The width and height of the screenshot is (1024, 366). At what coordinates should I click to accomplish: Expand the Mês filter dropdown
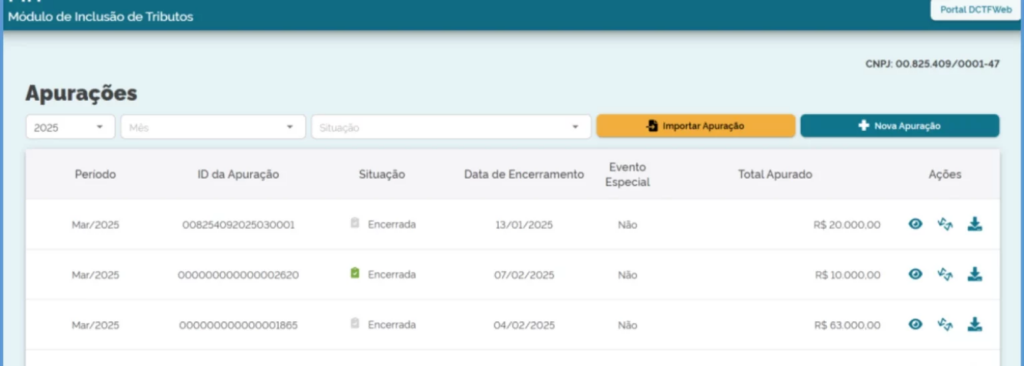[213, 127]
